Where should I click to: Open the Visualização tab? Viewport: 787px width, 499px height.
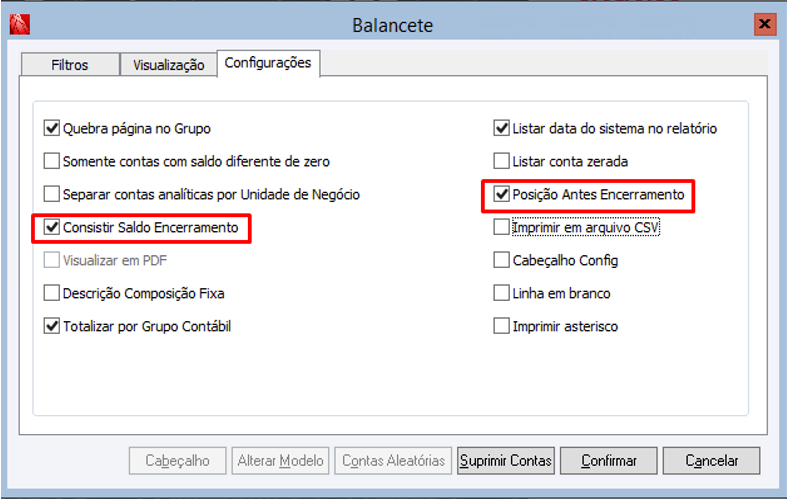tap(168, 65)
